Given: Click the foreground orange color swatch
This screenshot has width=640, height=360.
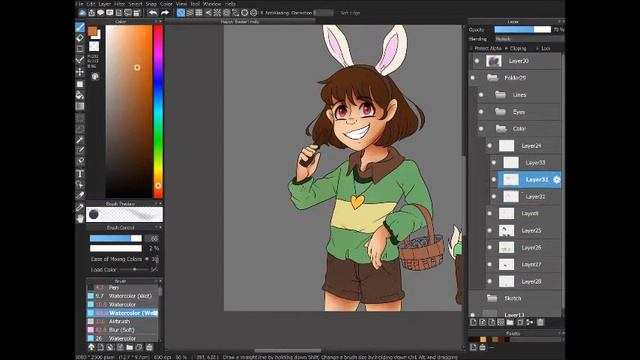Looking at the screenshot, I should [x=93, y=31].
